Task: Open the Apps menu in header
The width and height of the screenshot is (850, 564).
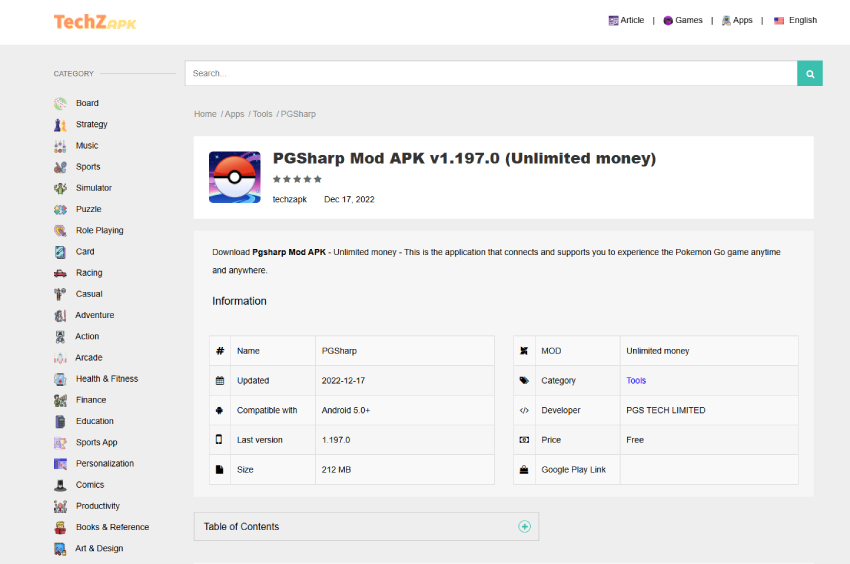Action: click(737, 20)
